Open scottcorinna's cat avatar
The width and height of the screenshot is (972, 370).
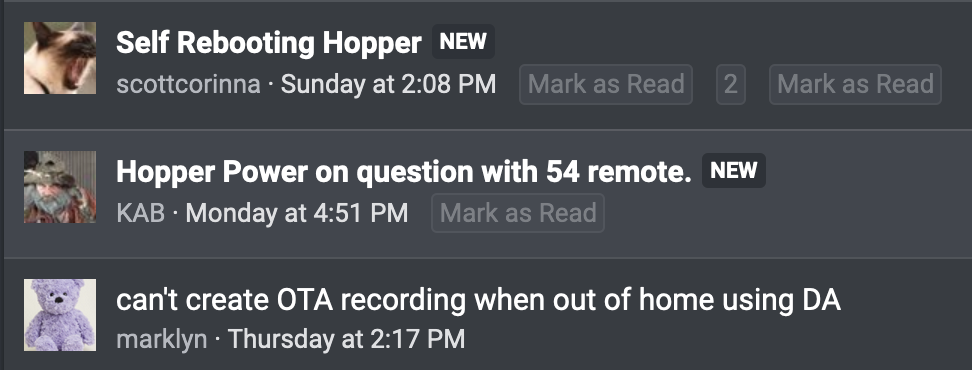tap(60, 58)
